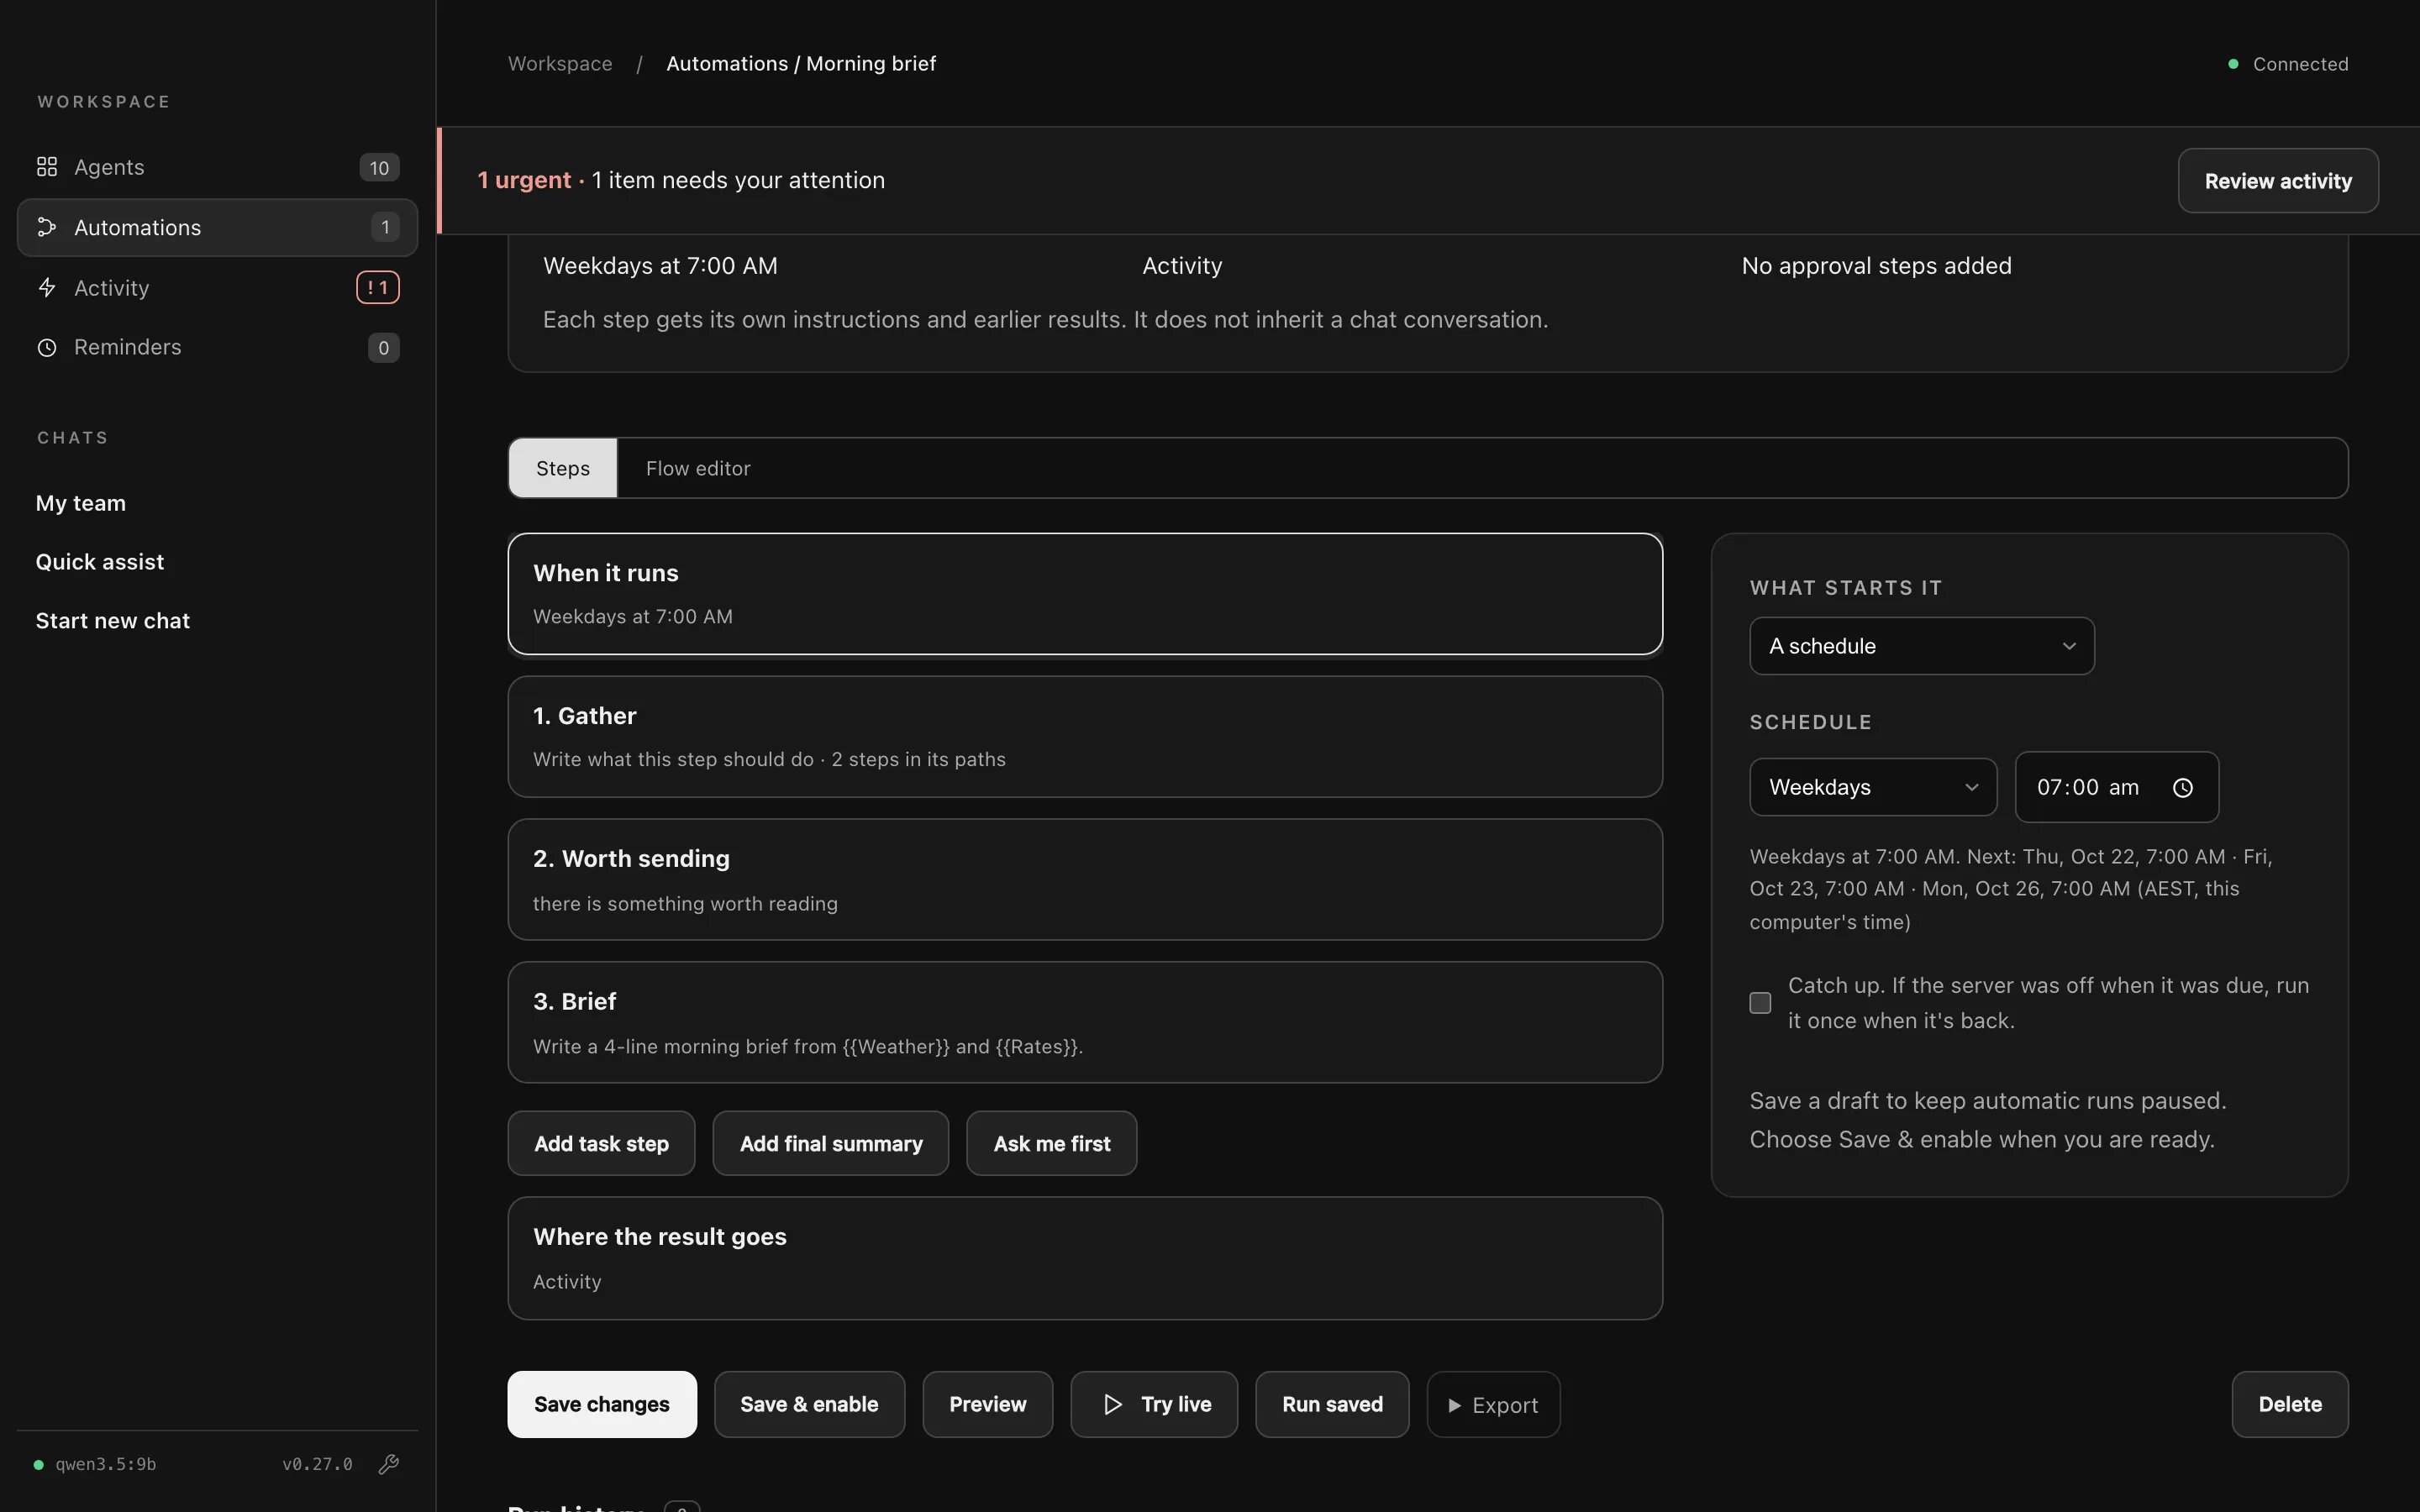This screenshot has width=2420, height=1512.
Task: Click the '10' count badge beside Agents
Action: click(x=379, y=168)
